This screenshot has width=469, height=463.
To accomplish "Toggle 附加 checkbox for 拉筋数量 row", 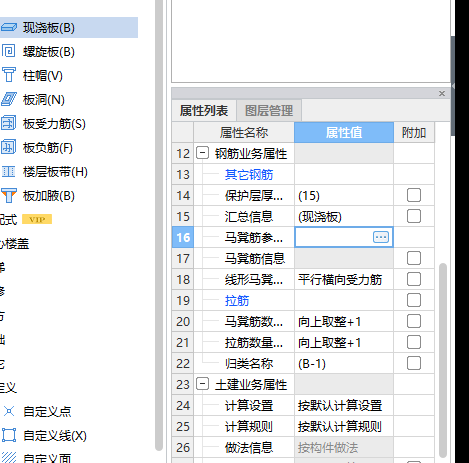I will point(414,342).
